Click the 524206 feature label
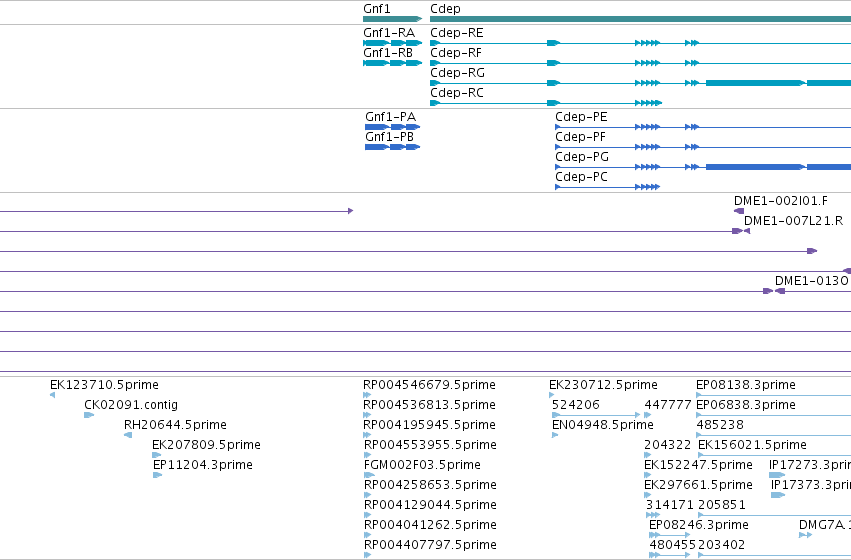This screenshot has height=560, width=851. click(x=575, y=405)
